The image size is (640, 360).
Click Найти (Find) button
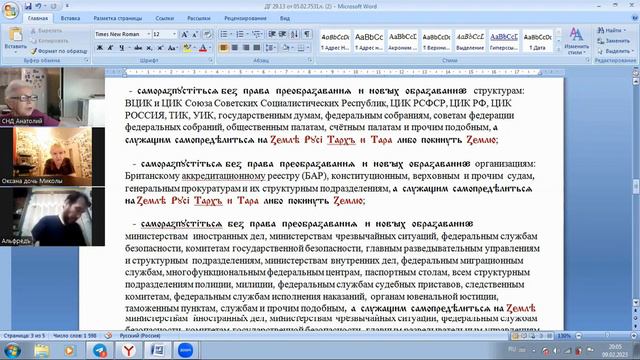[x=611, y=30]
